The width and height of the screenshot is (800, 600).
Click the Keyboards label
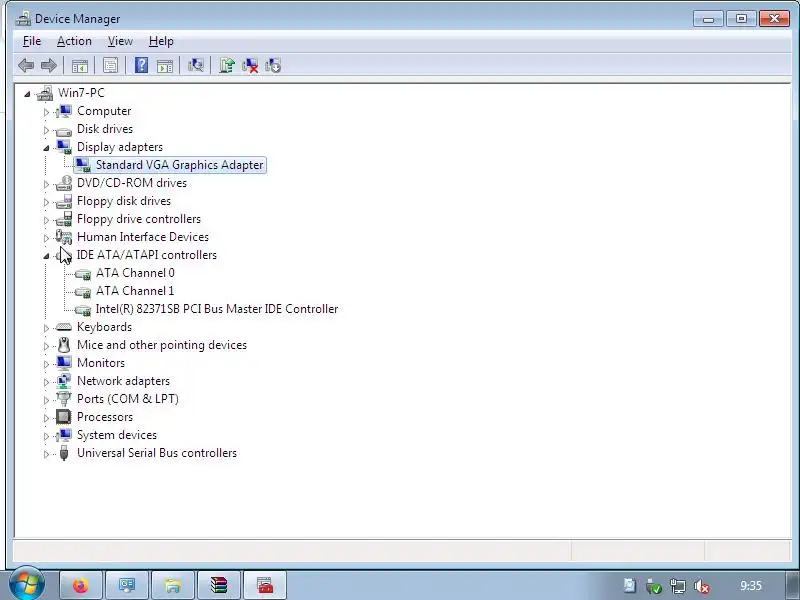click(x=105, y=327)
